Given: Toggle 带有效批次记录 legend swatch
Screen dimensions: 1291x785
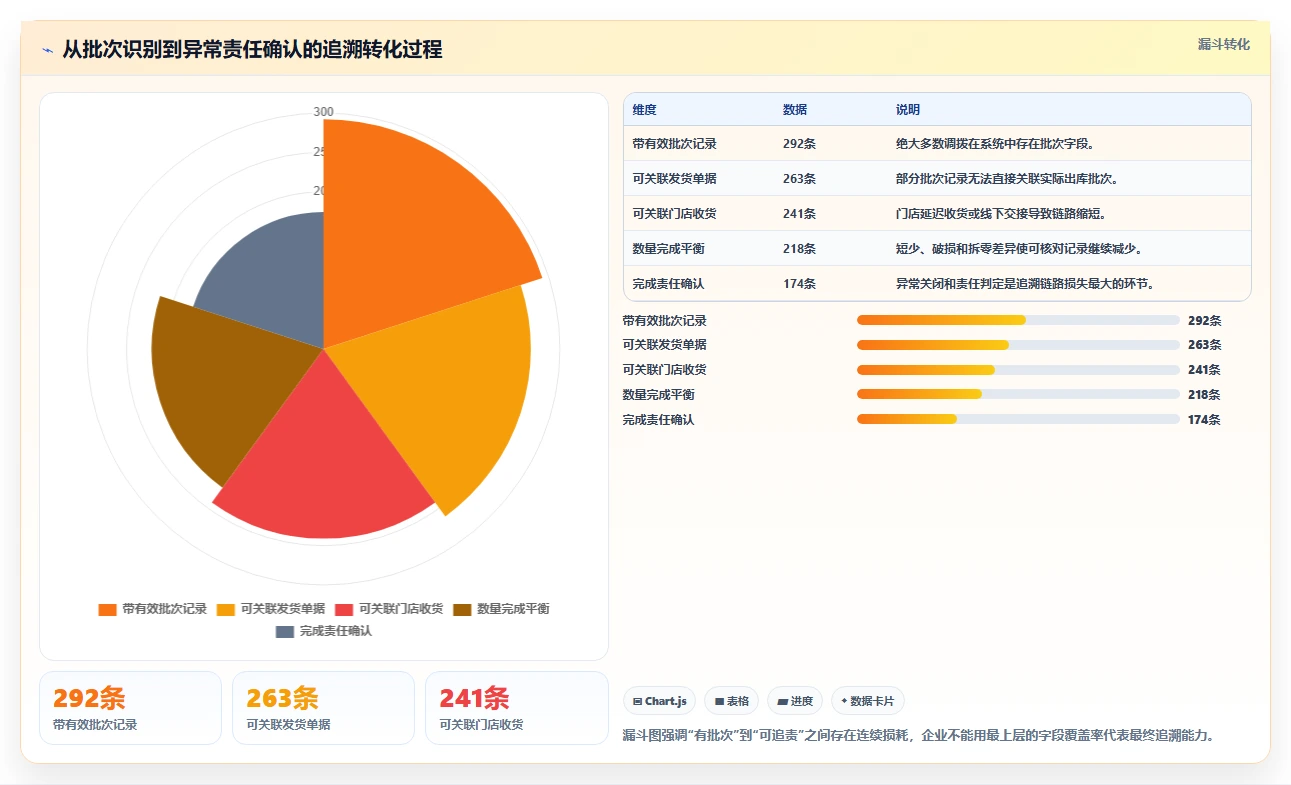Looking at the screenshot, I should [107, 609].
